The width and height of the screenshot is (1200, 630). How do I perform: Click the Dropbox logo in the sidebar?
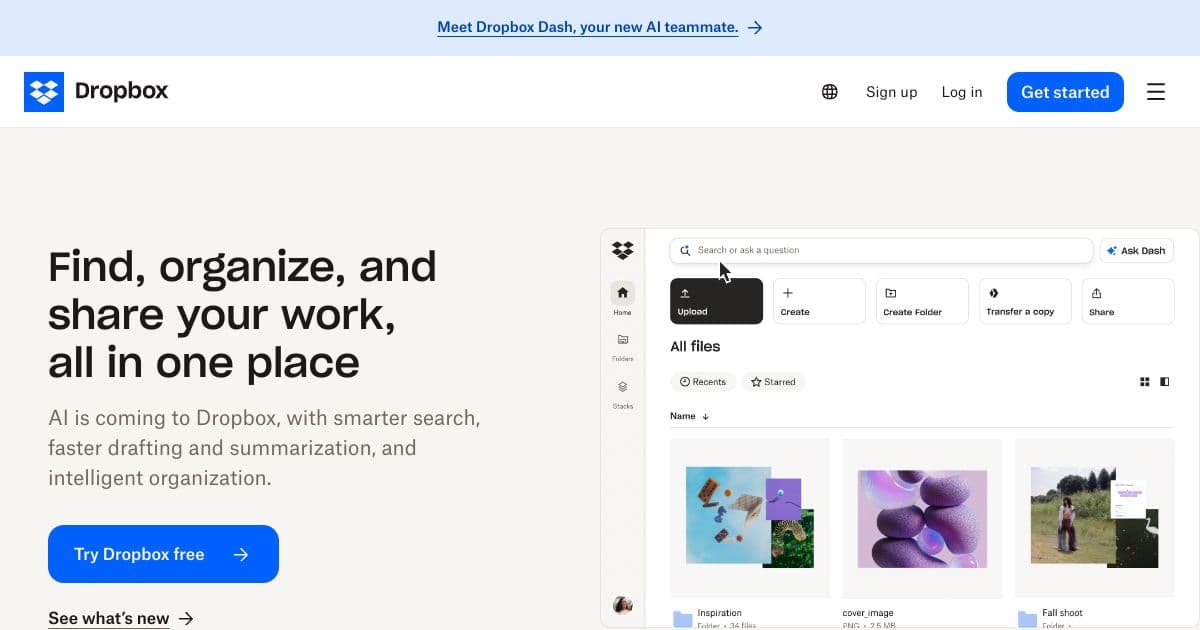tap(622, 251)
